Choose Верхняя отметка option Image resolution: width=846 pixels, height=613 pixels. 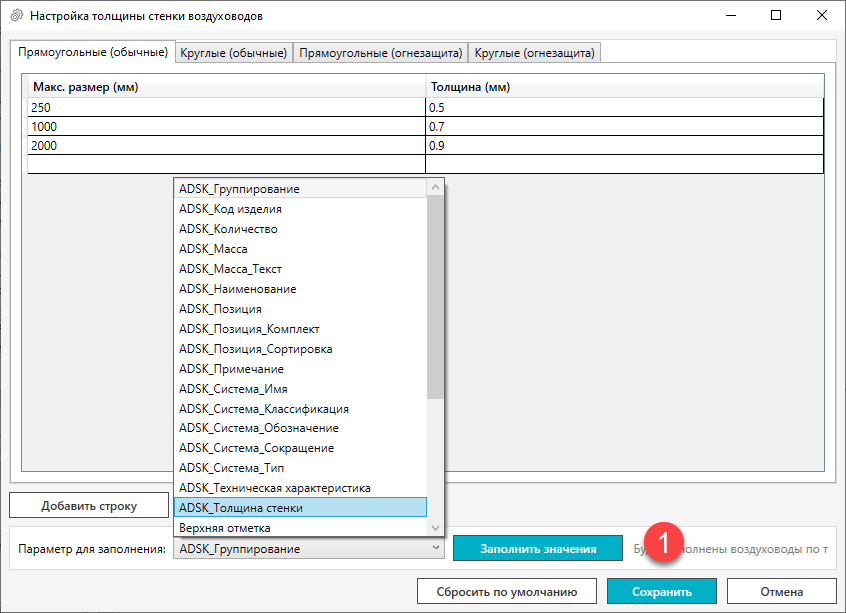[301, 527]
